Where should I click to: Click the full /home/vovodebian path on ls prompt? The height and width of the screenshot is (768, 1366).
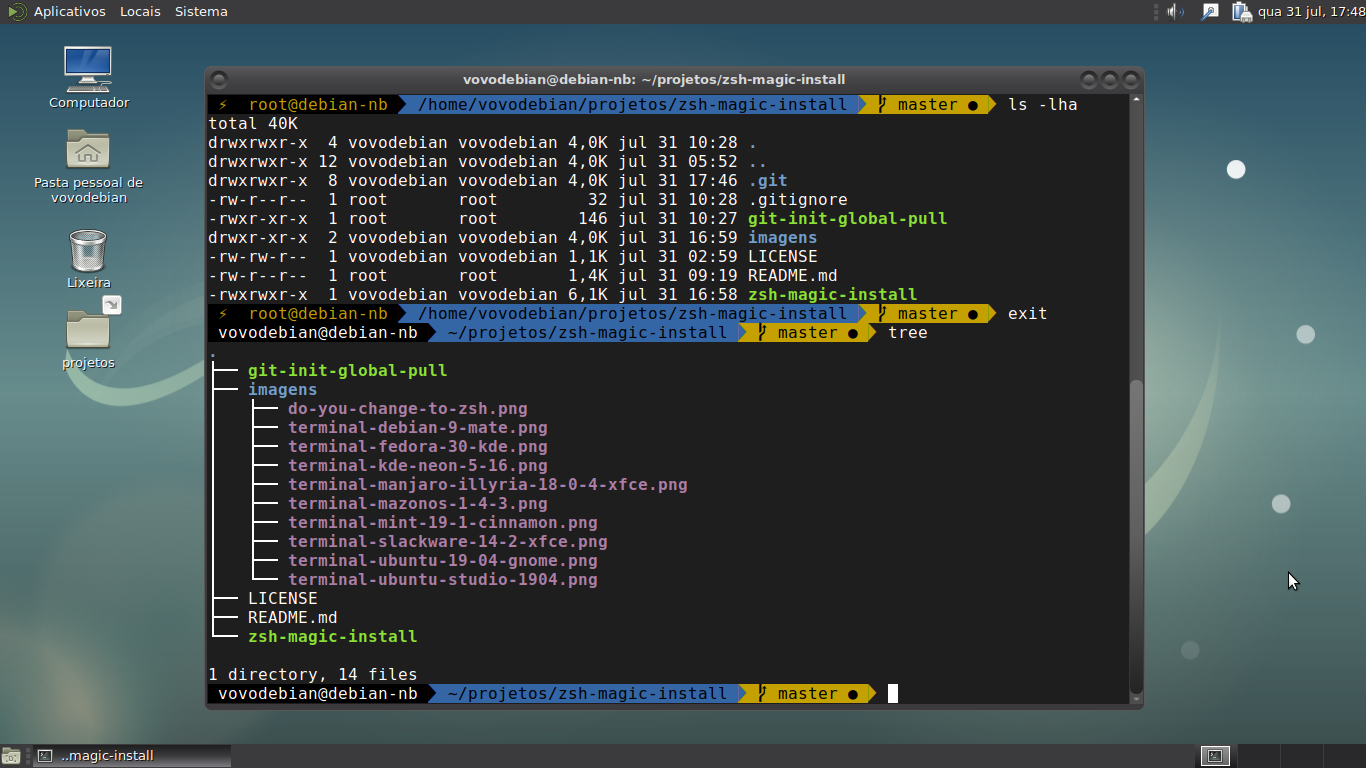(633, 104)
